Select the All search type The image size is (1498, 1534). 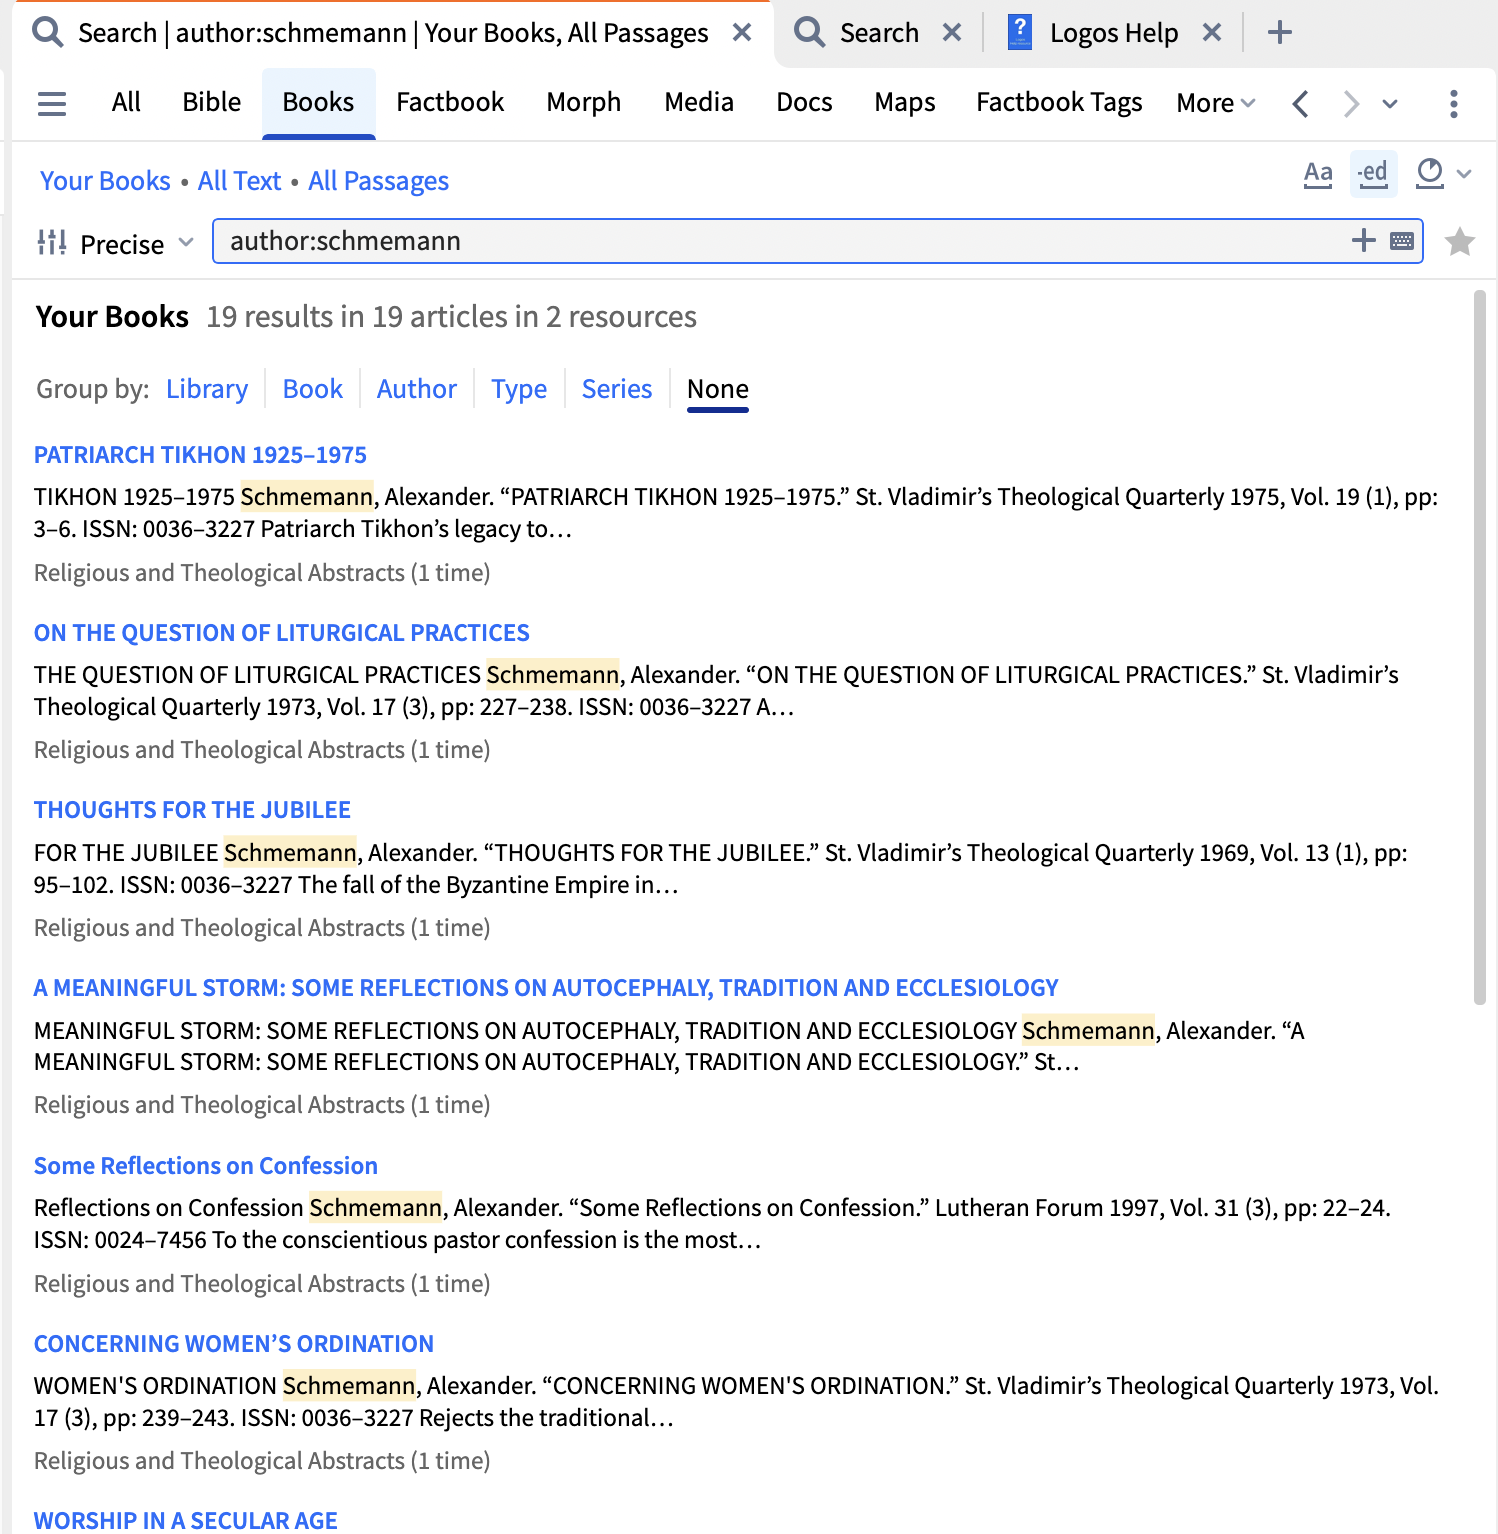click(126, 102)
